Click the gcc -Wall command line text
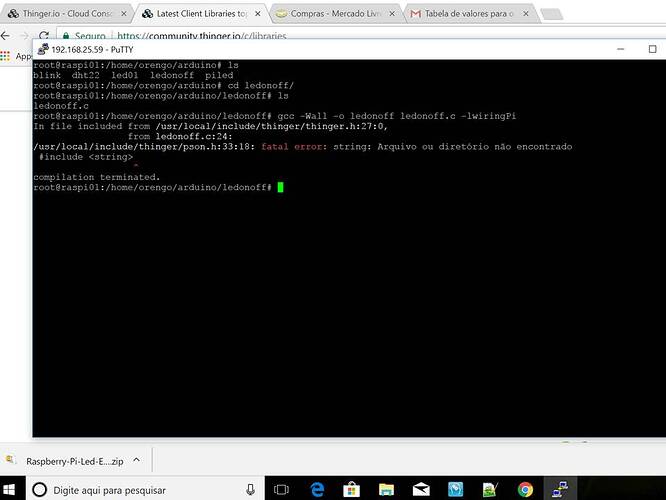The height and width of the screenshot is (500, 666). pyautogui.click(x=397, y=116)
